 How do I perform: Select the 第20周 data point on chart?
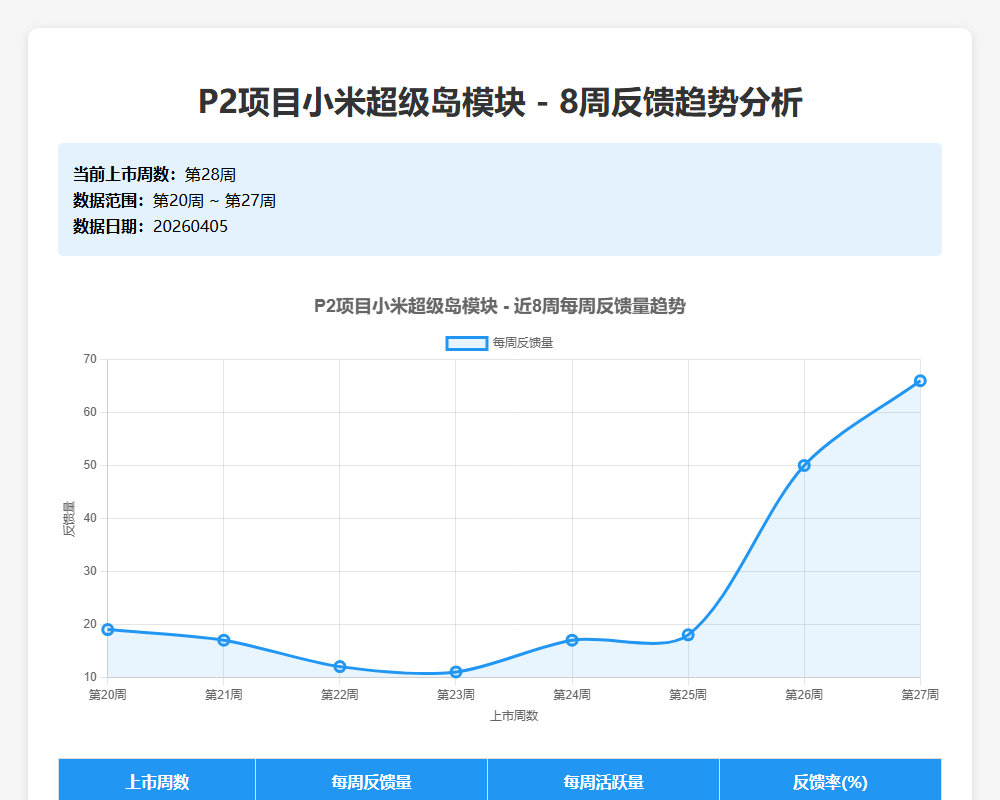pyautogui.click(x=108, y=630)
